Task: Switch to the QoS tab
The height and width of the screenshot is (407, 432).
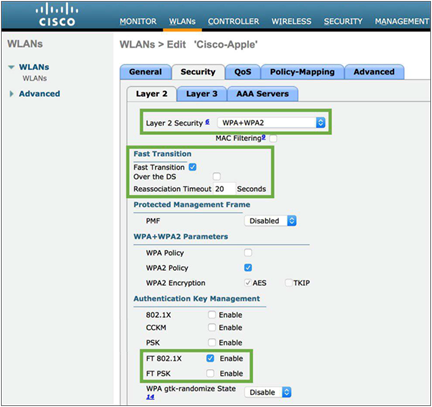Action: (243, 72)
